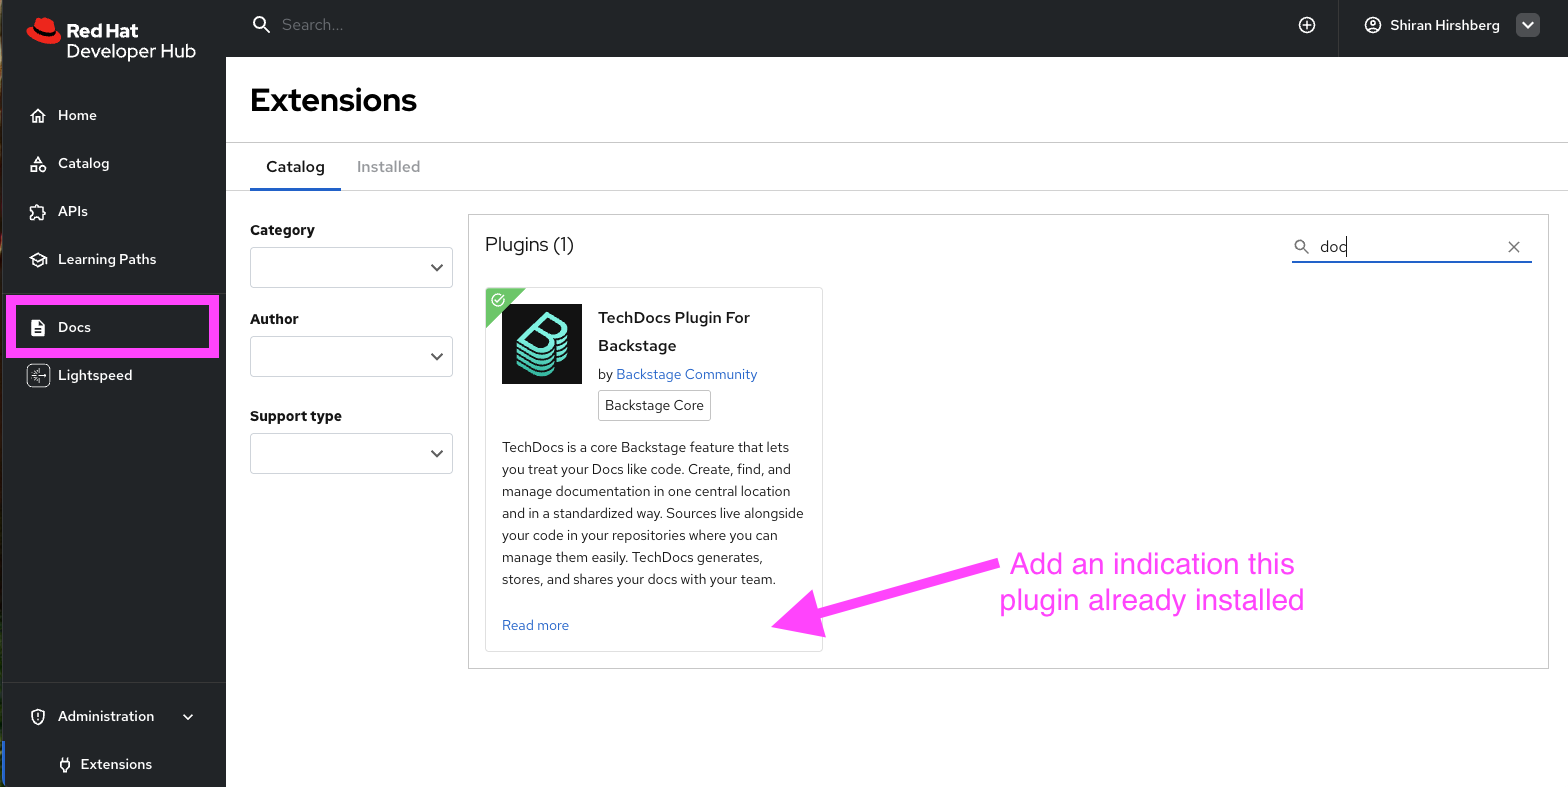The width and height of the screenshot is (1568, 787).
Task: Click the Extensions plug icon in sidebar
Action: (66, 765)
